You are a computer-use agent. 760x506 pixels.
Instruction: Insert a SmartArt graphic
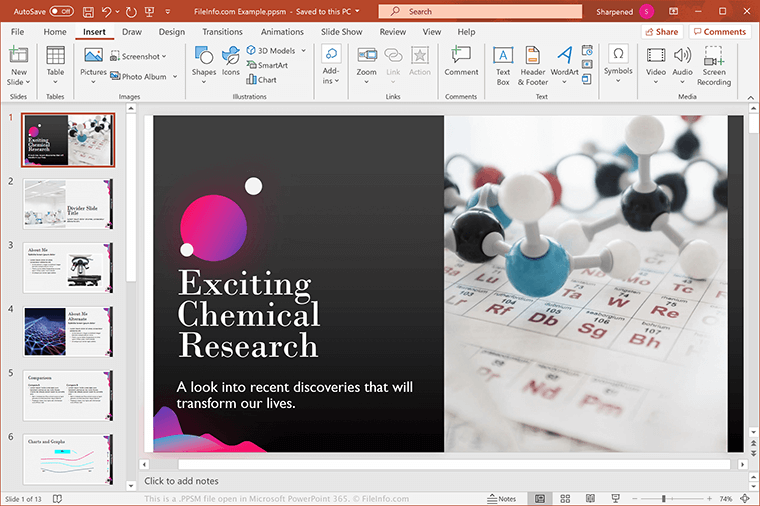tap(265, 65)
